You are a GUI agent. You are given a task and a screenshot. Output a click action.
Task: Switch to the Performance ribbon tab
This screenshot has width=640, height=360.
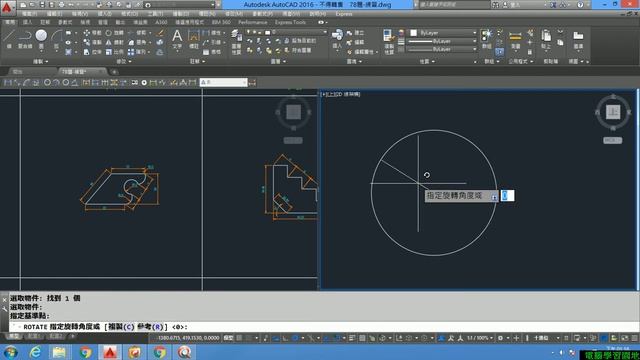coord(253,22)
